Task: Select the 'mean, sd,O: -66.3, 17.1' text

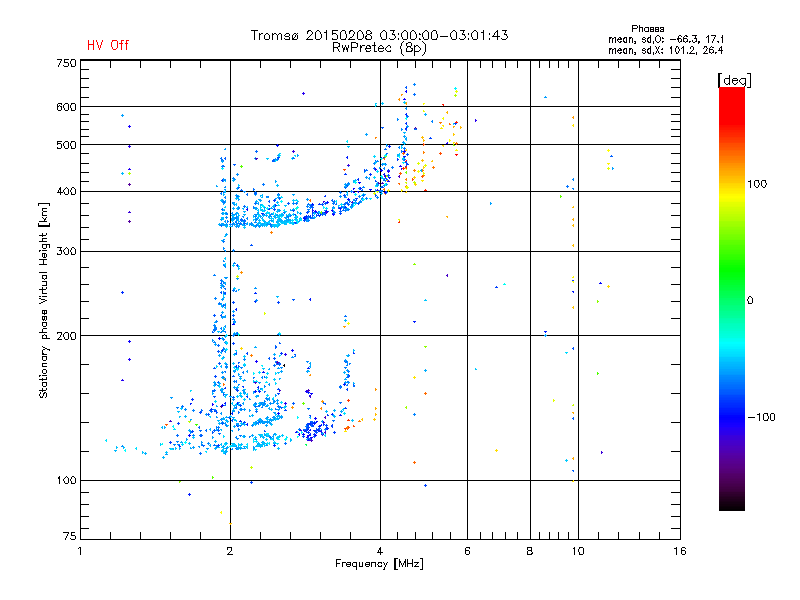Action: [666, 39]
